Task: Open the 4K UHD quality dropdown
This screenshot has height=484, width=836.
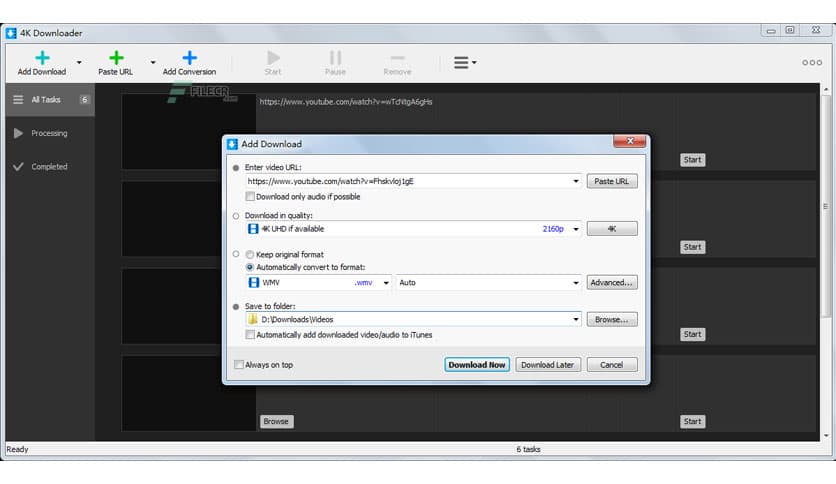Action: click(x=576, y=229)
